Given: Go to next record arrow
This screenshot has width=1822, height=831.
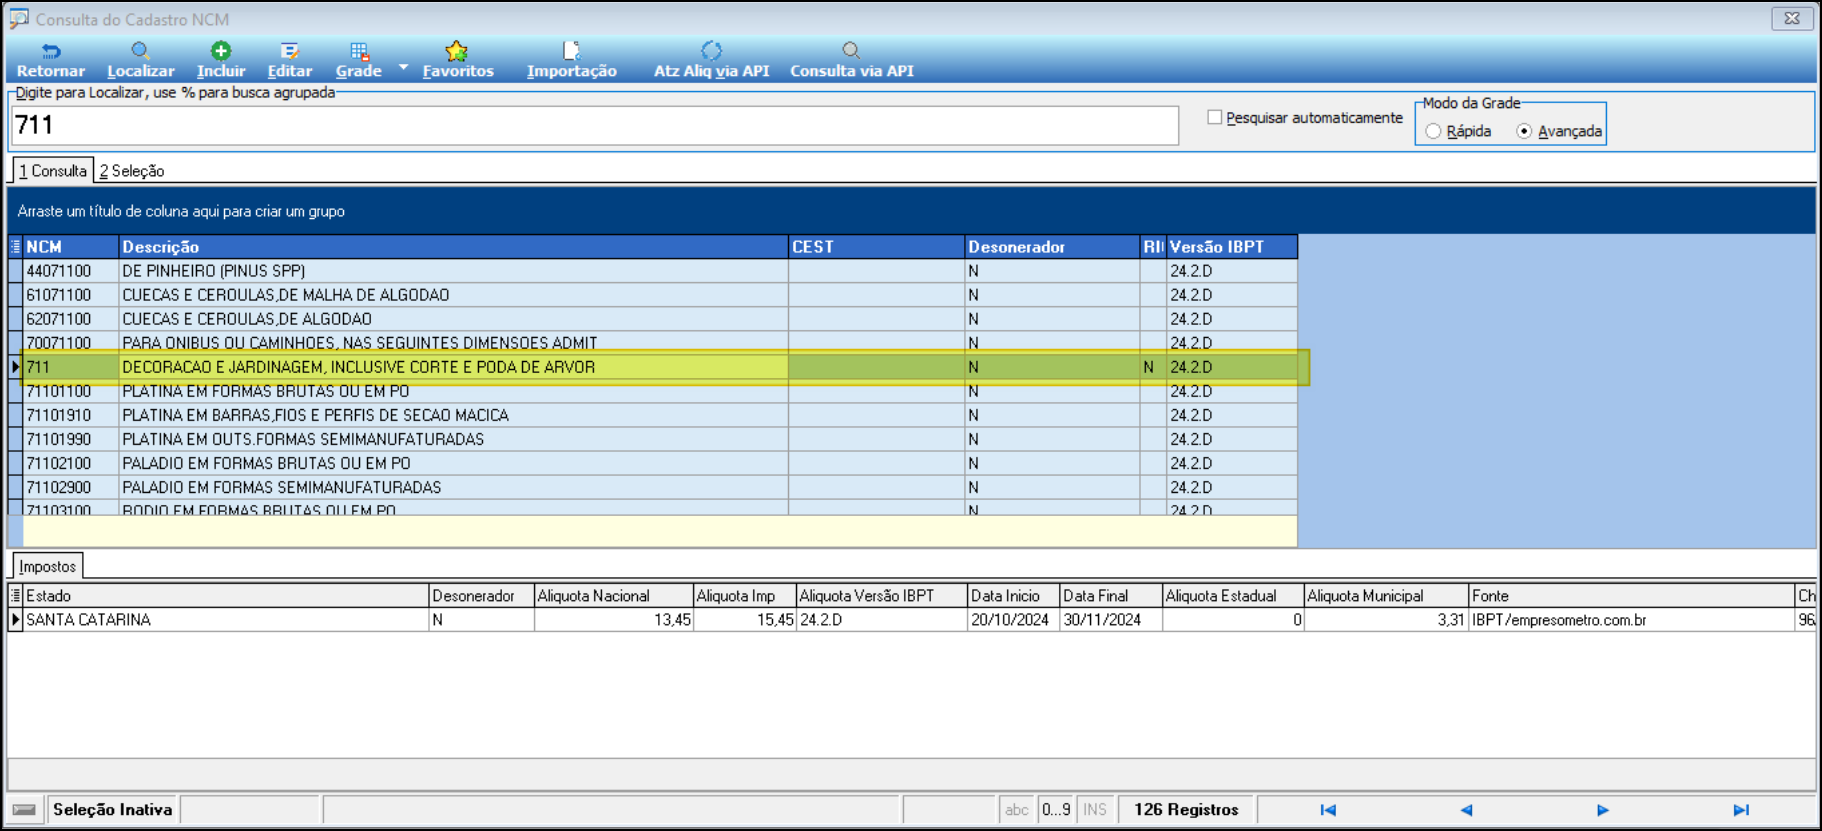Looking at the screenshot, I should click(x=1602, y=810).
